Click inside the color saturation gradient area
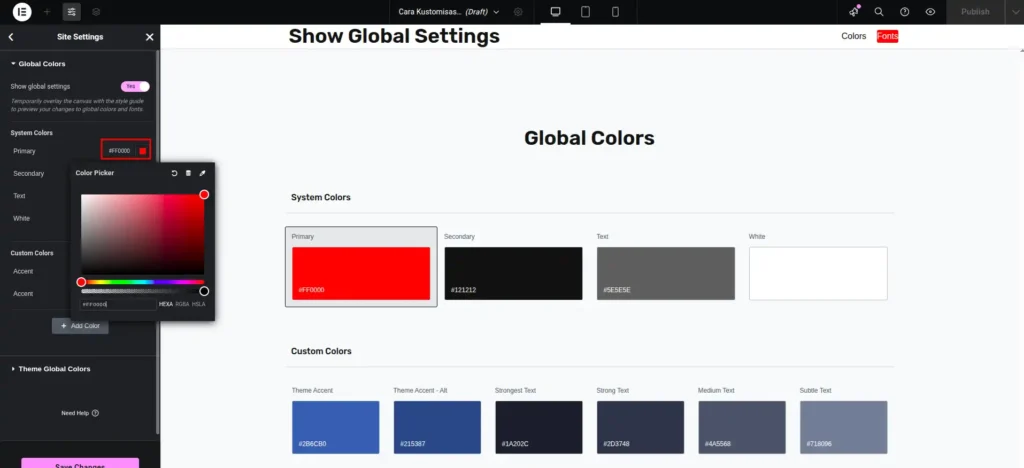Image resolution: width=1024 pixels, height=468 pixels. pyautogui.click(x=142, y=234)
